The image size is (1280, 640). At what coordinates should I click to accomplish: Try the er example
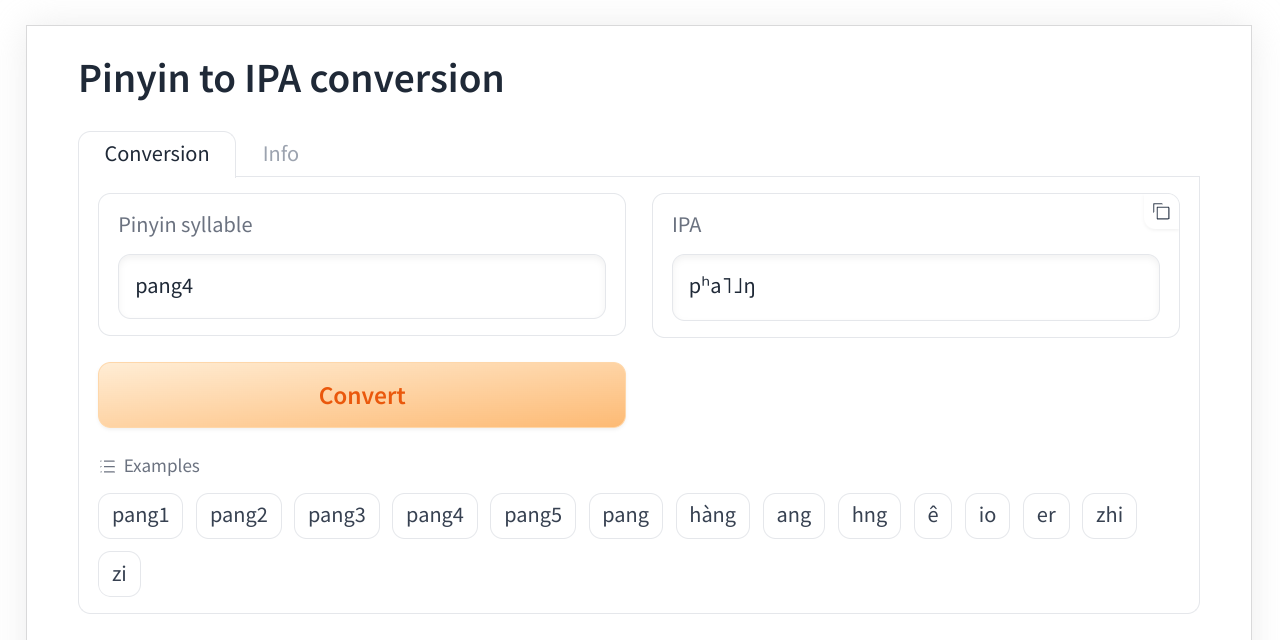pos(1046,516)
